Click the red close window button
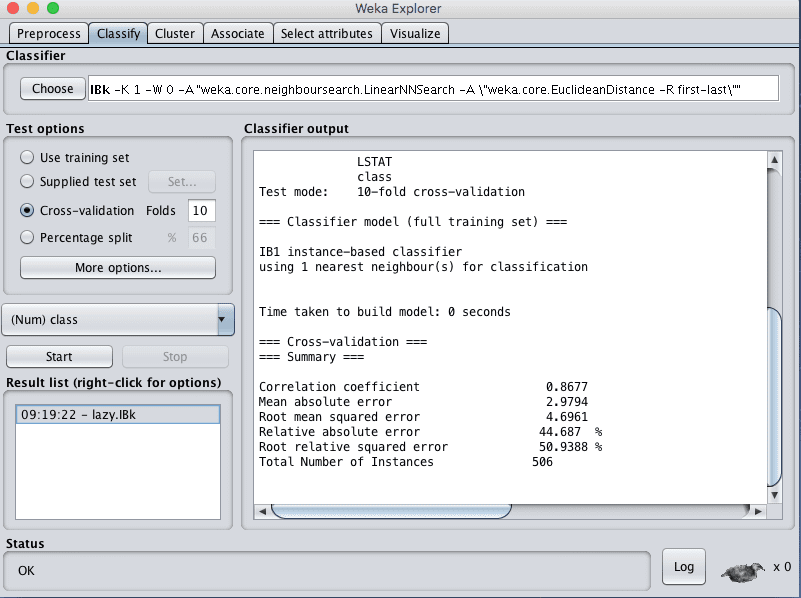This screenshot has height=598, width=801. (x=13, y=8)
